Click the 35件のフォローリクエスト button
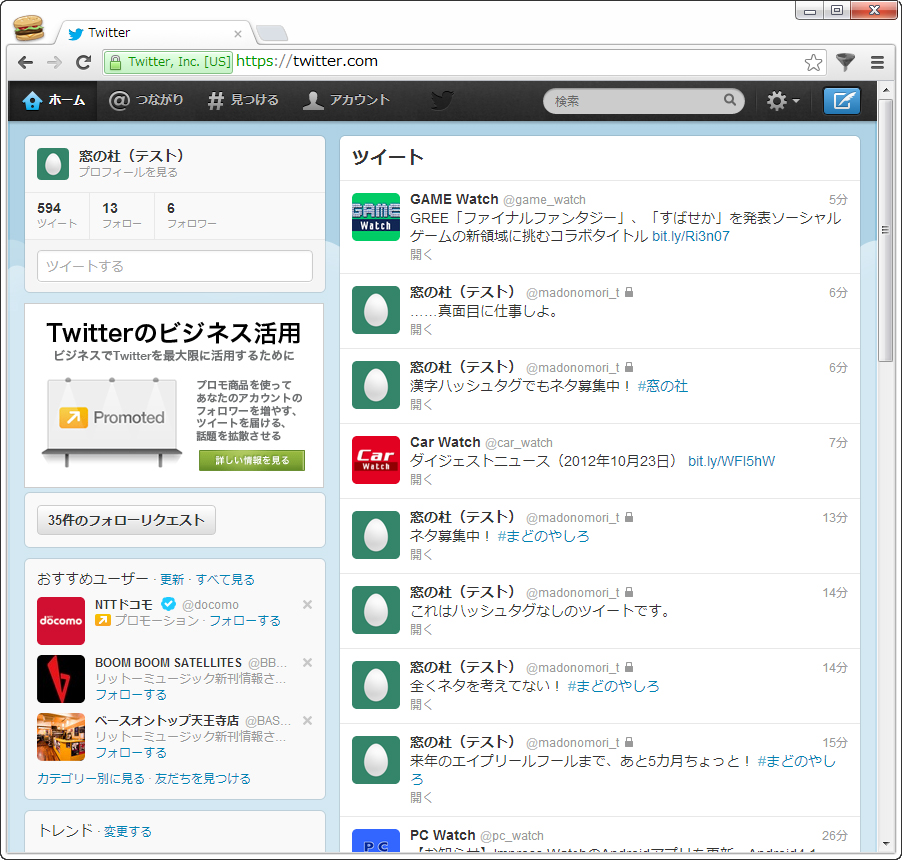902x860 pixels. click(126, 520)
